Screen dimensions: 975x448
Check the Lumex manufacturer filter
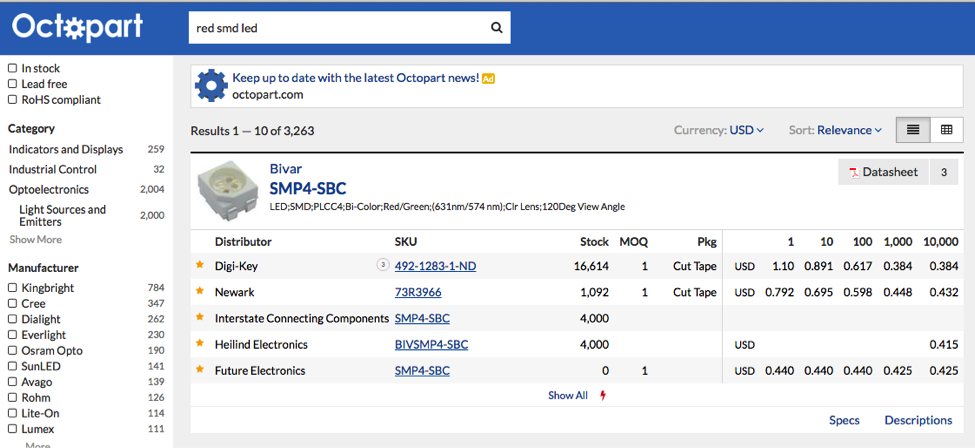[12, 429]
